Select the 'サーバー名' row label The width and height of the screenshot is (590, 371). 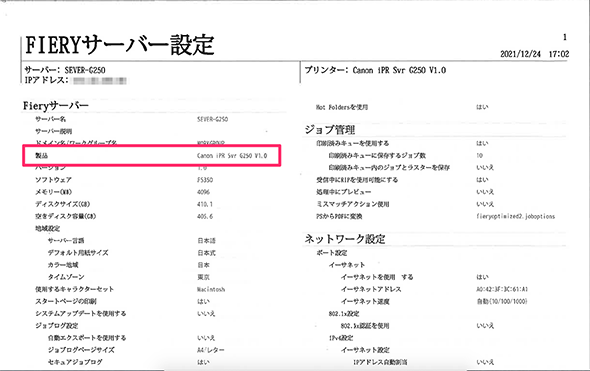[50, 119]
